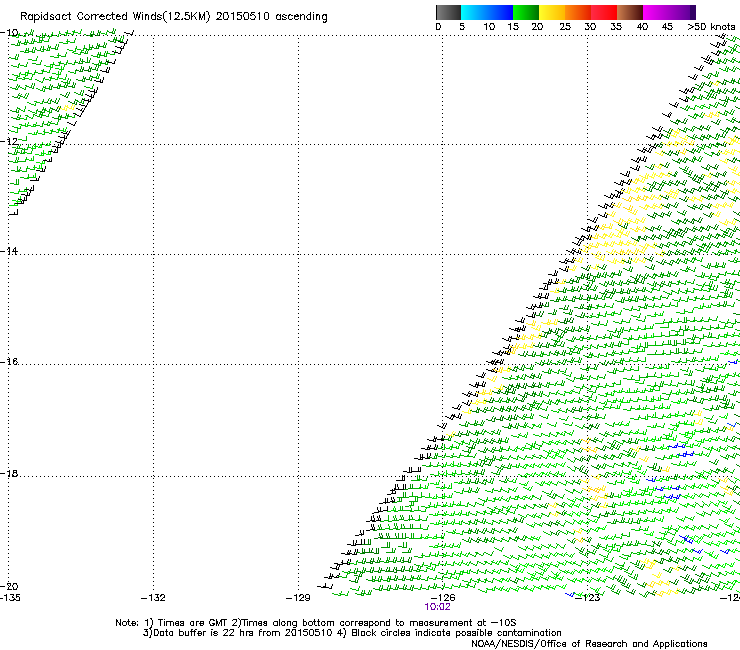Click the orange 25-30 knots legend swatch

point(578,12)
